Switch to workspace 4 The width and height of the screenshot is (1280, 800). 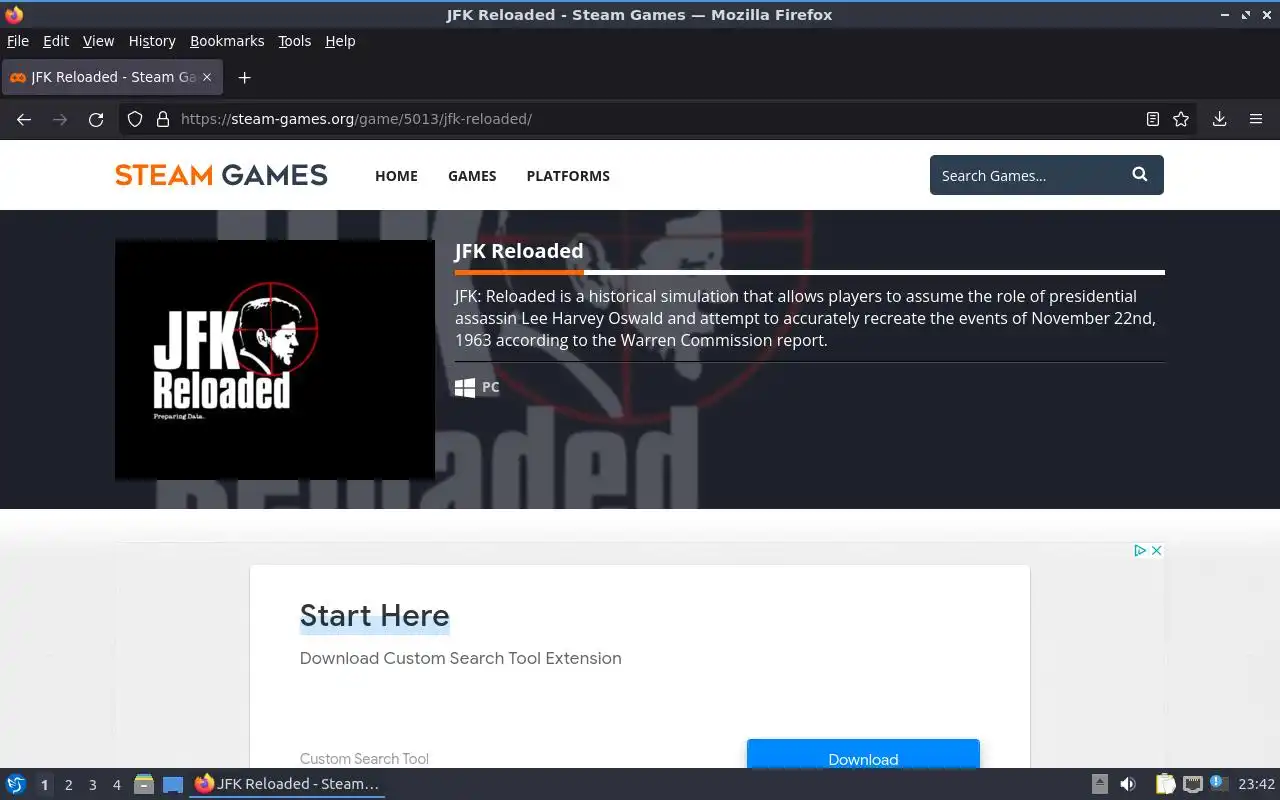(116, 785)
